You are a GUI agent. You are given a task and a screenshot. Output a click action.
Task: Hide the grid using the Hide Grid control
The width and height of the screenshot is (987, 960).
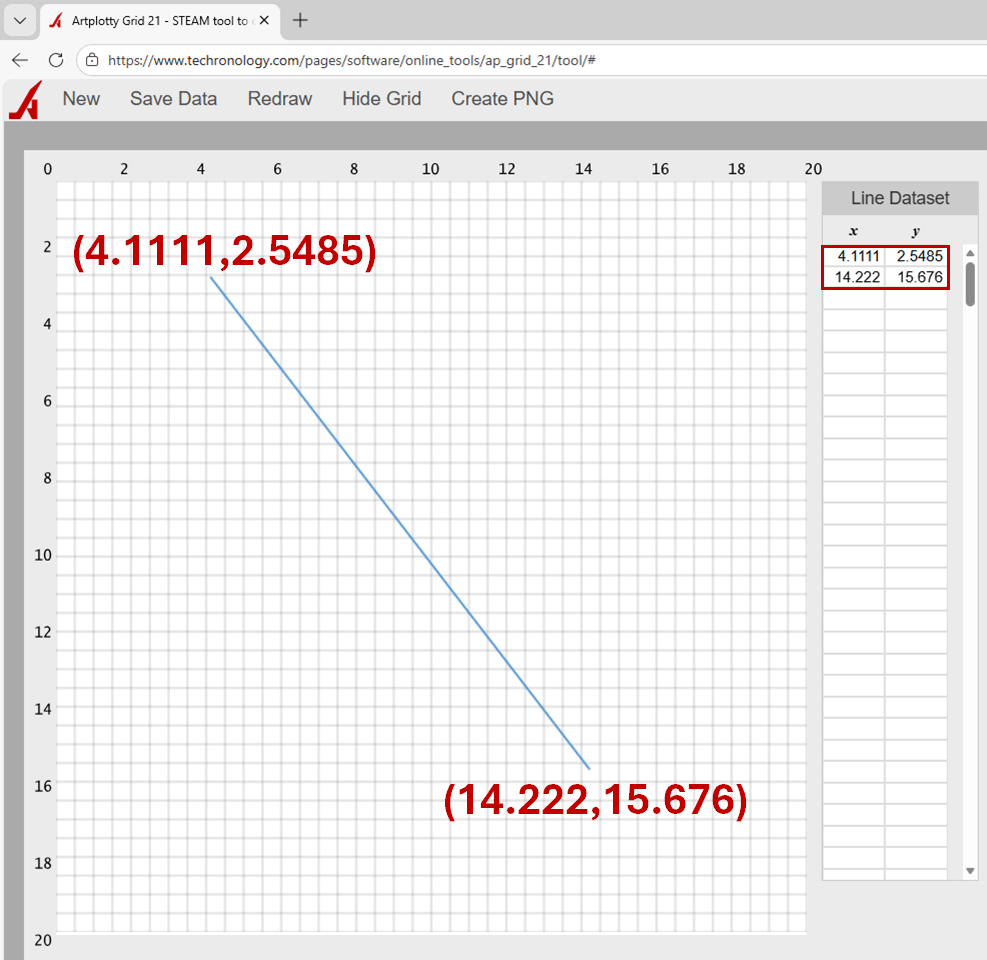tap(381, 98)
